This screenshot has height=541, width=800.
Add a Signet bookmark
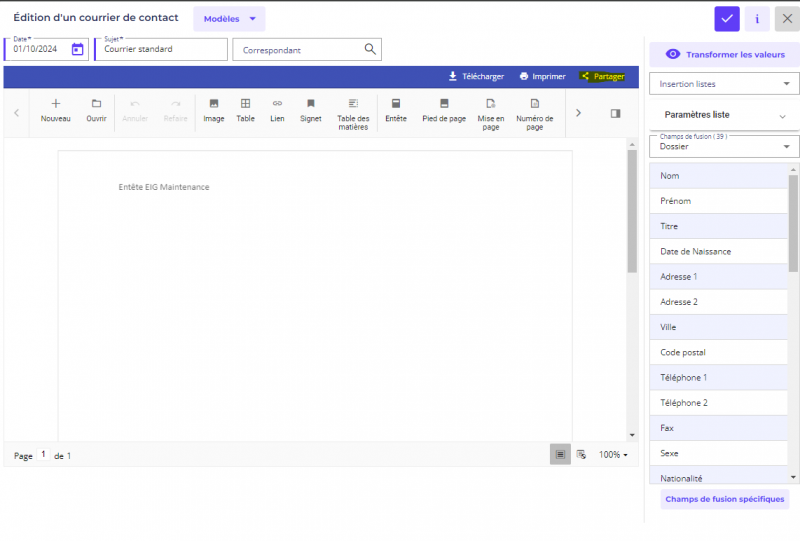click(311, 104)
